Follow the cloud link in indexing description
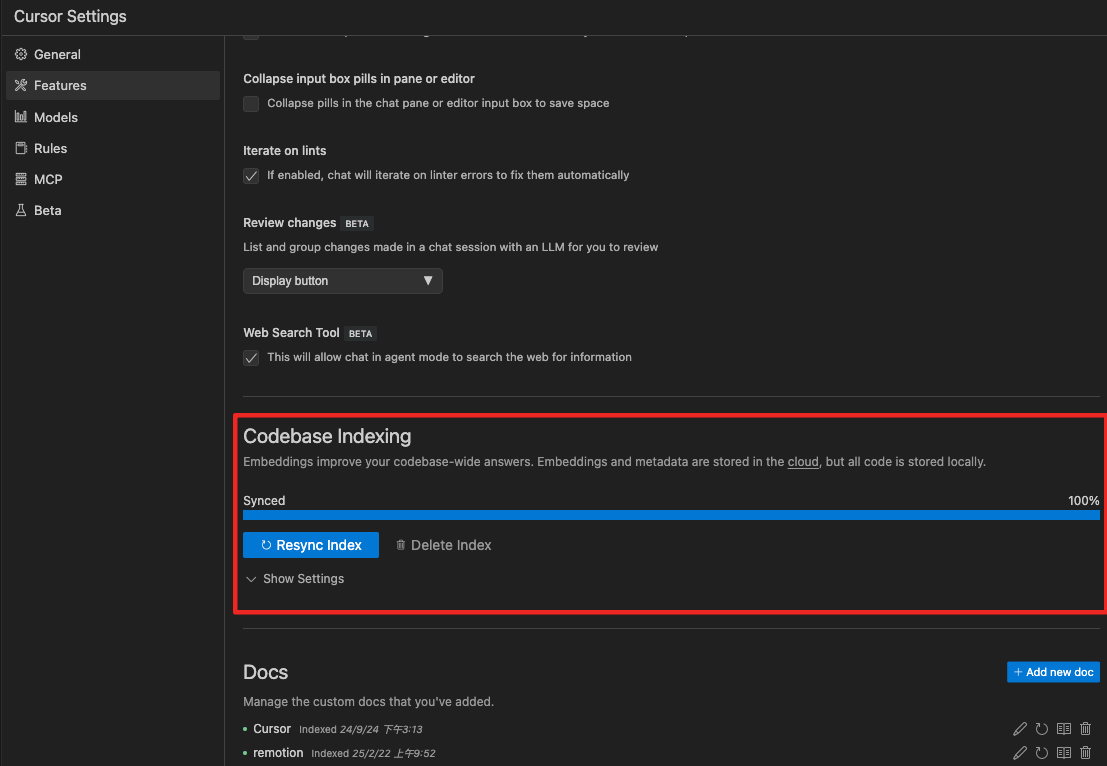Viewport: 1107px width, 766px height. click(x=803, y=462)
